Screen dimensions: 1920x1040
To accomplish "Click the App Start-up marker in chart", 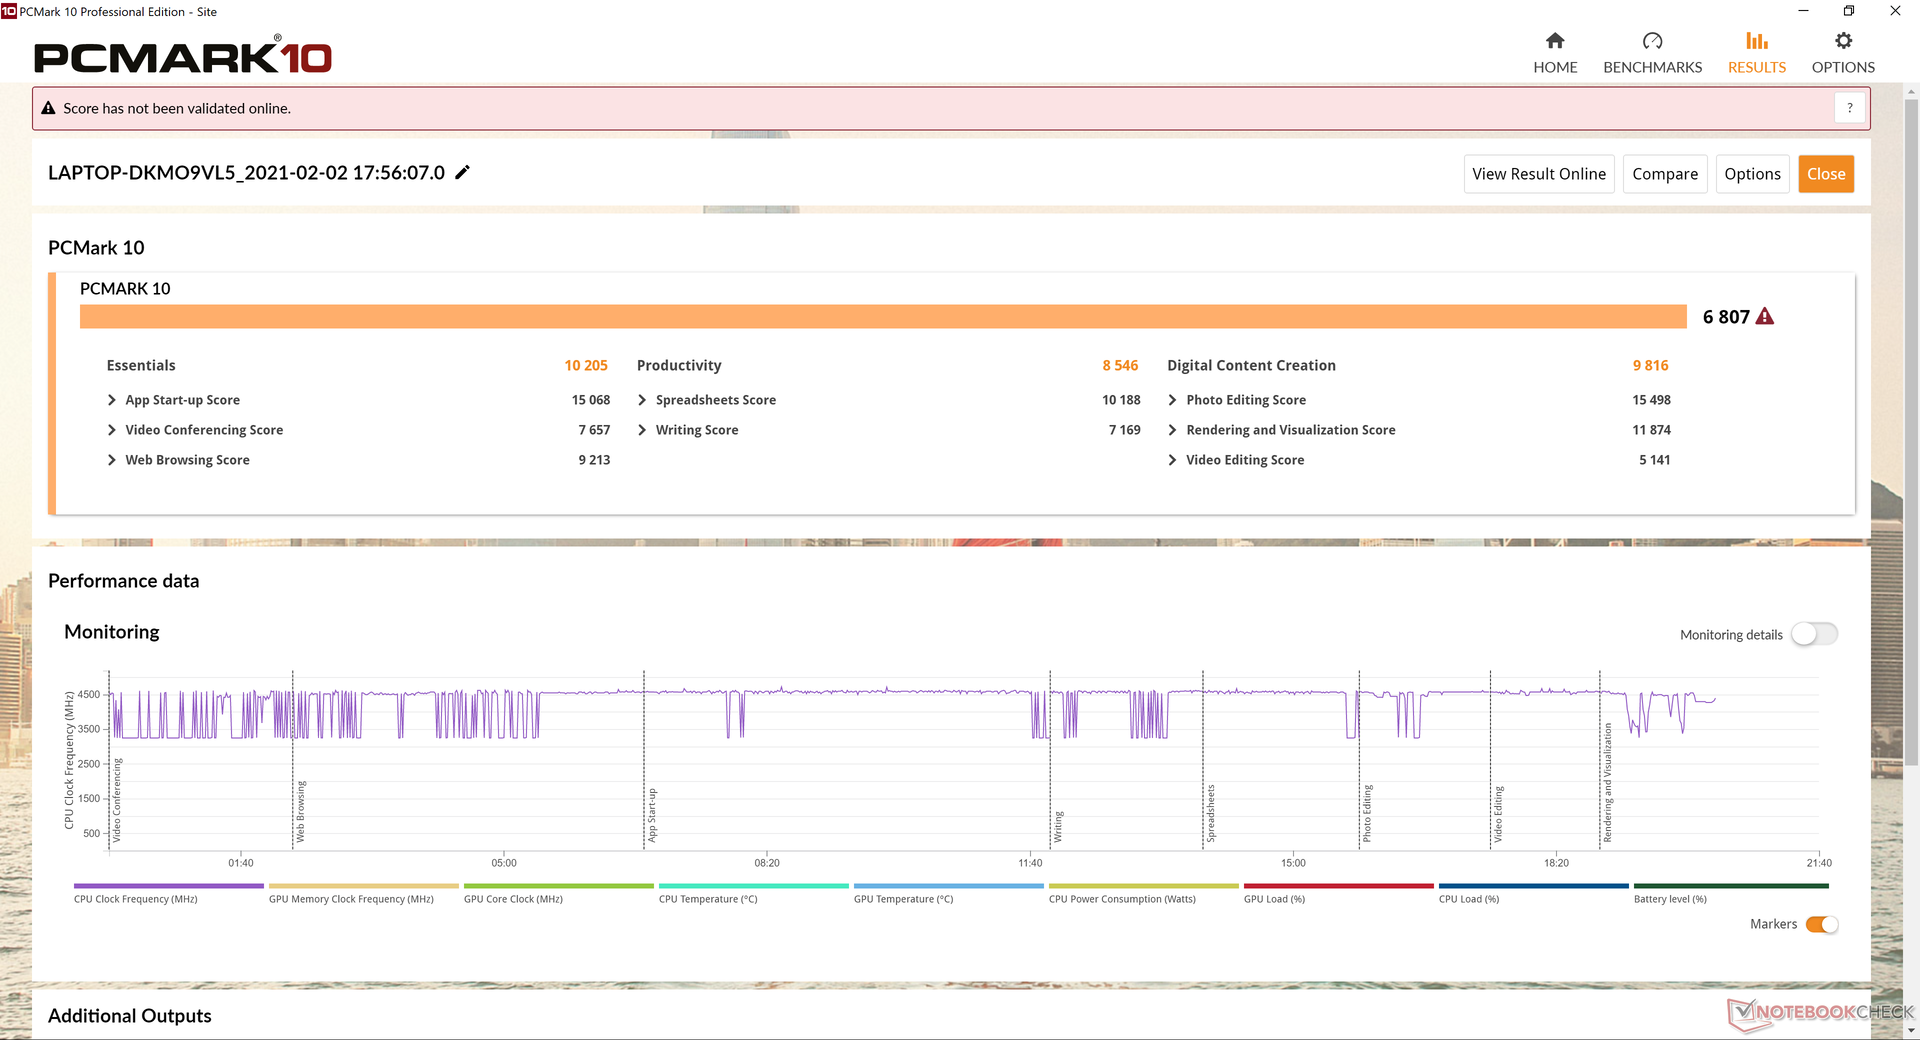I will (x=652, y=815).
